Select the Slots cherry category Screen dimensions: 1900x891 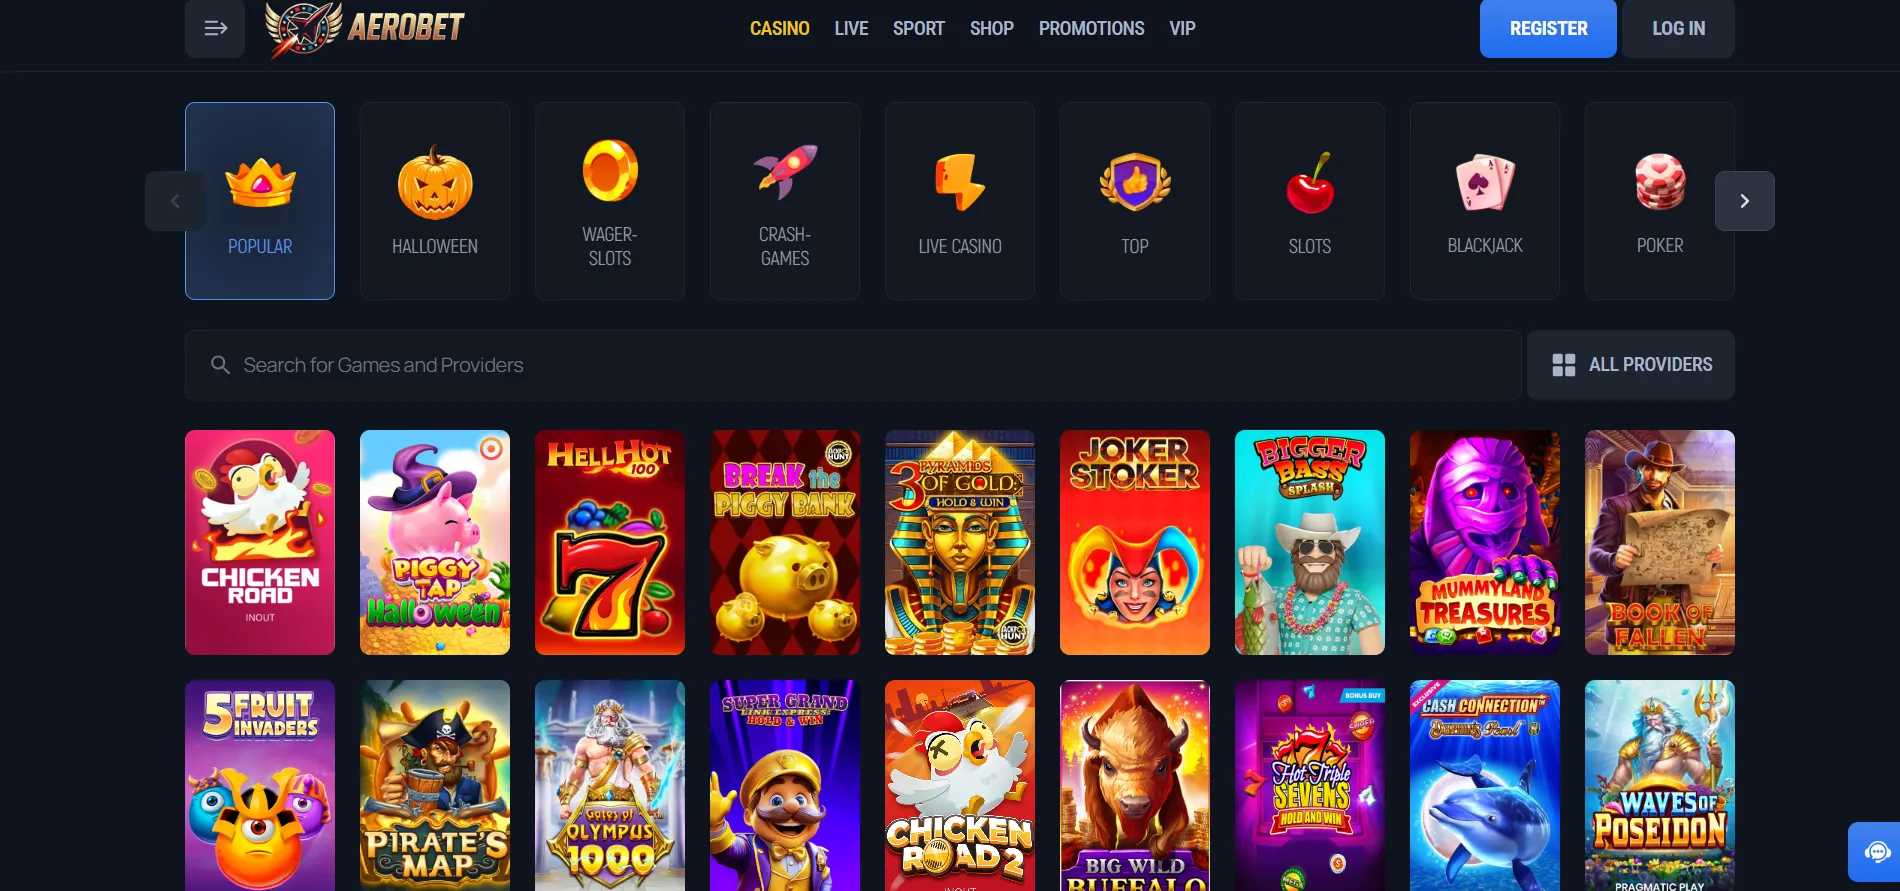coord(1310,201)
